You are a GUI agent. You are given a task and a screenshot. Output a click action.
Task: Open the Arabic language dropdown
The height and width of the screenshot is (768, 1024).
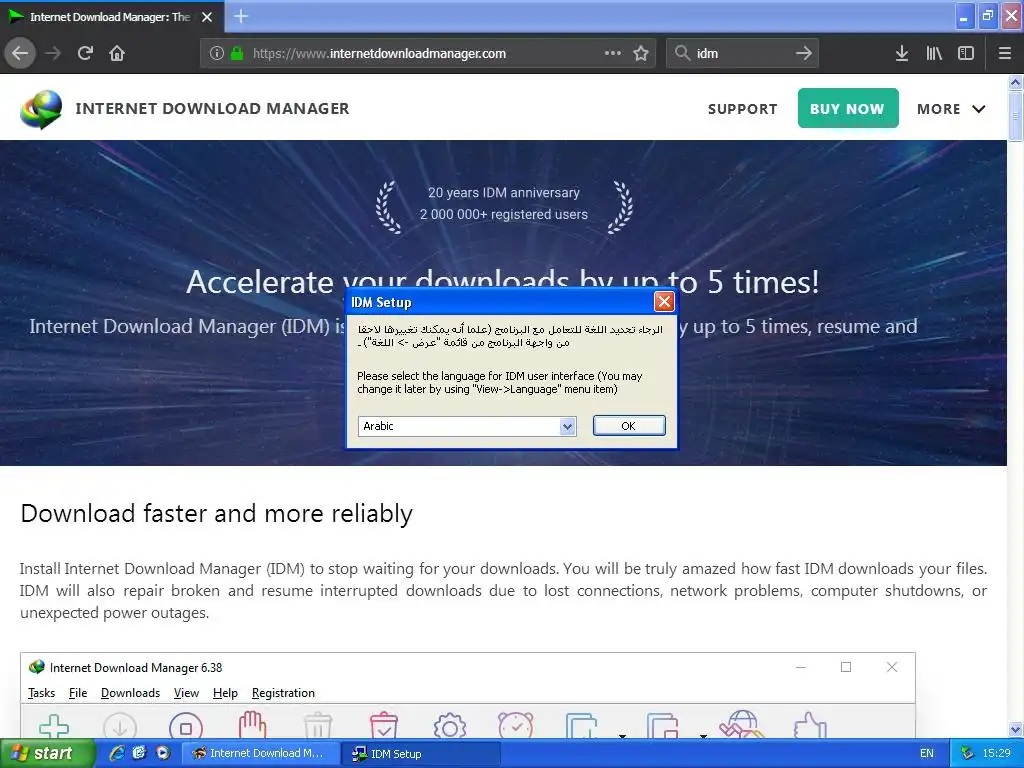(467, 426)
